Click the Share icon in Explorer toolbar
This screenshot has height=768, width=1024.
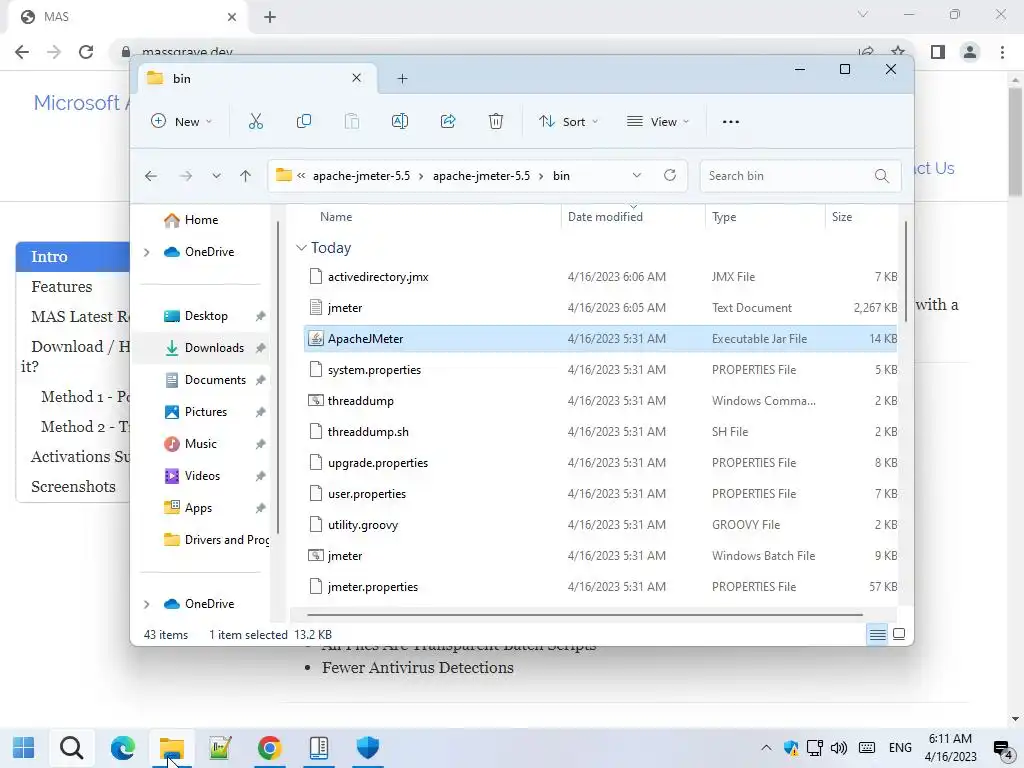click(x=448, y=121)
